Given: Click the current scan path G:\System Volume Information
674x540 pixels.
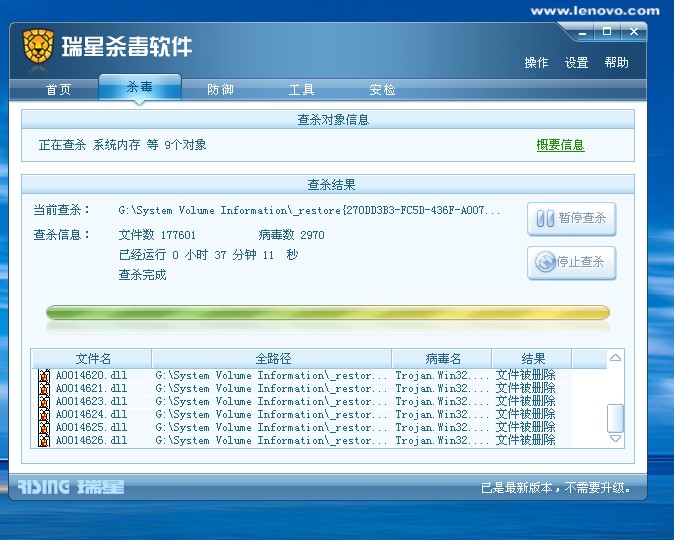Looking at the screenshot, I should point(309,211).
